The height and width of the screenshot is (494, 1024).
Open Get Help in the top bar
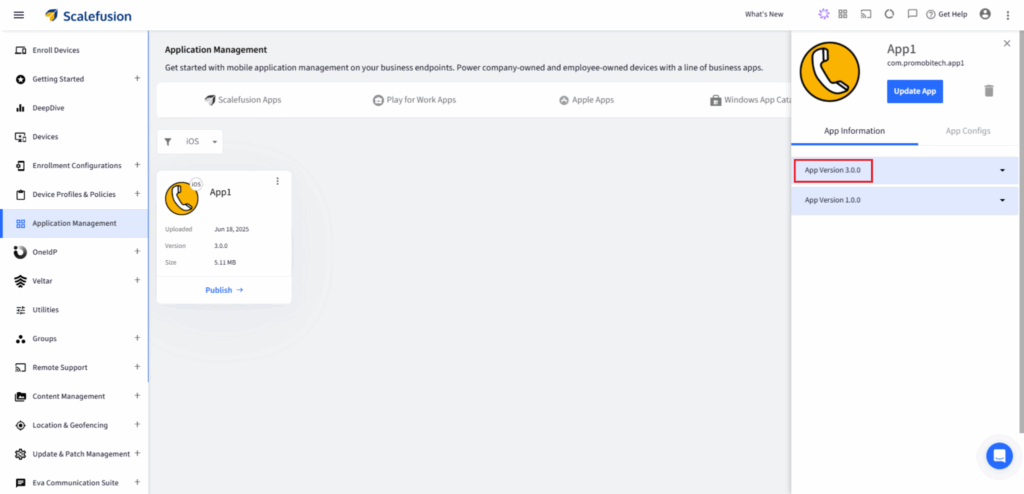[946, 15]
